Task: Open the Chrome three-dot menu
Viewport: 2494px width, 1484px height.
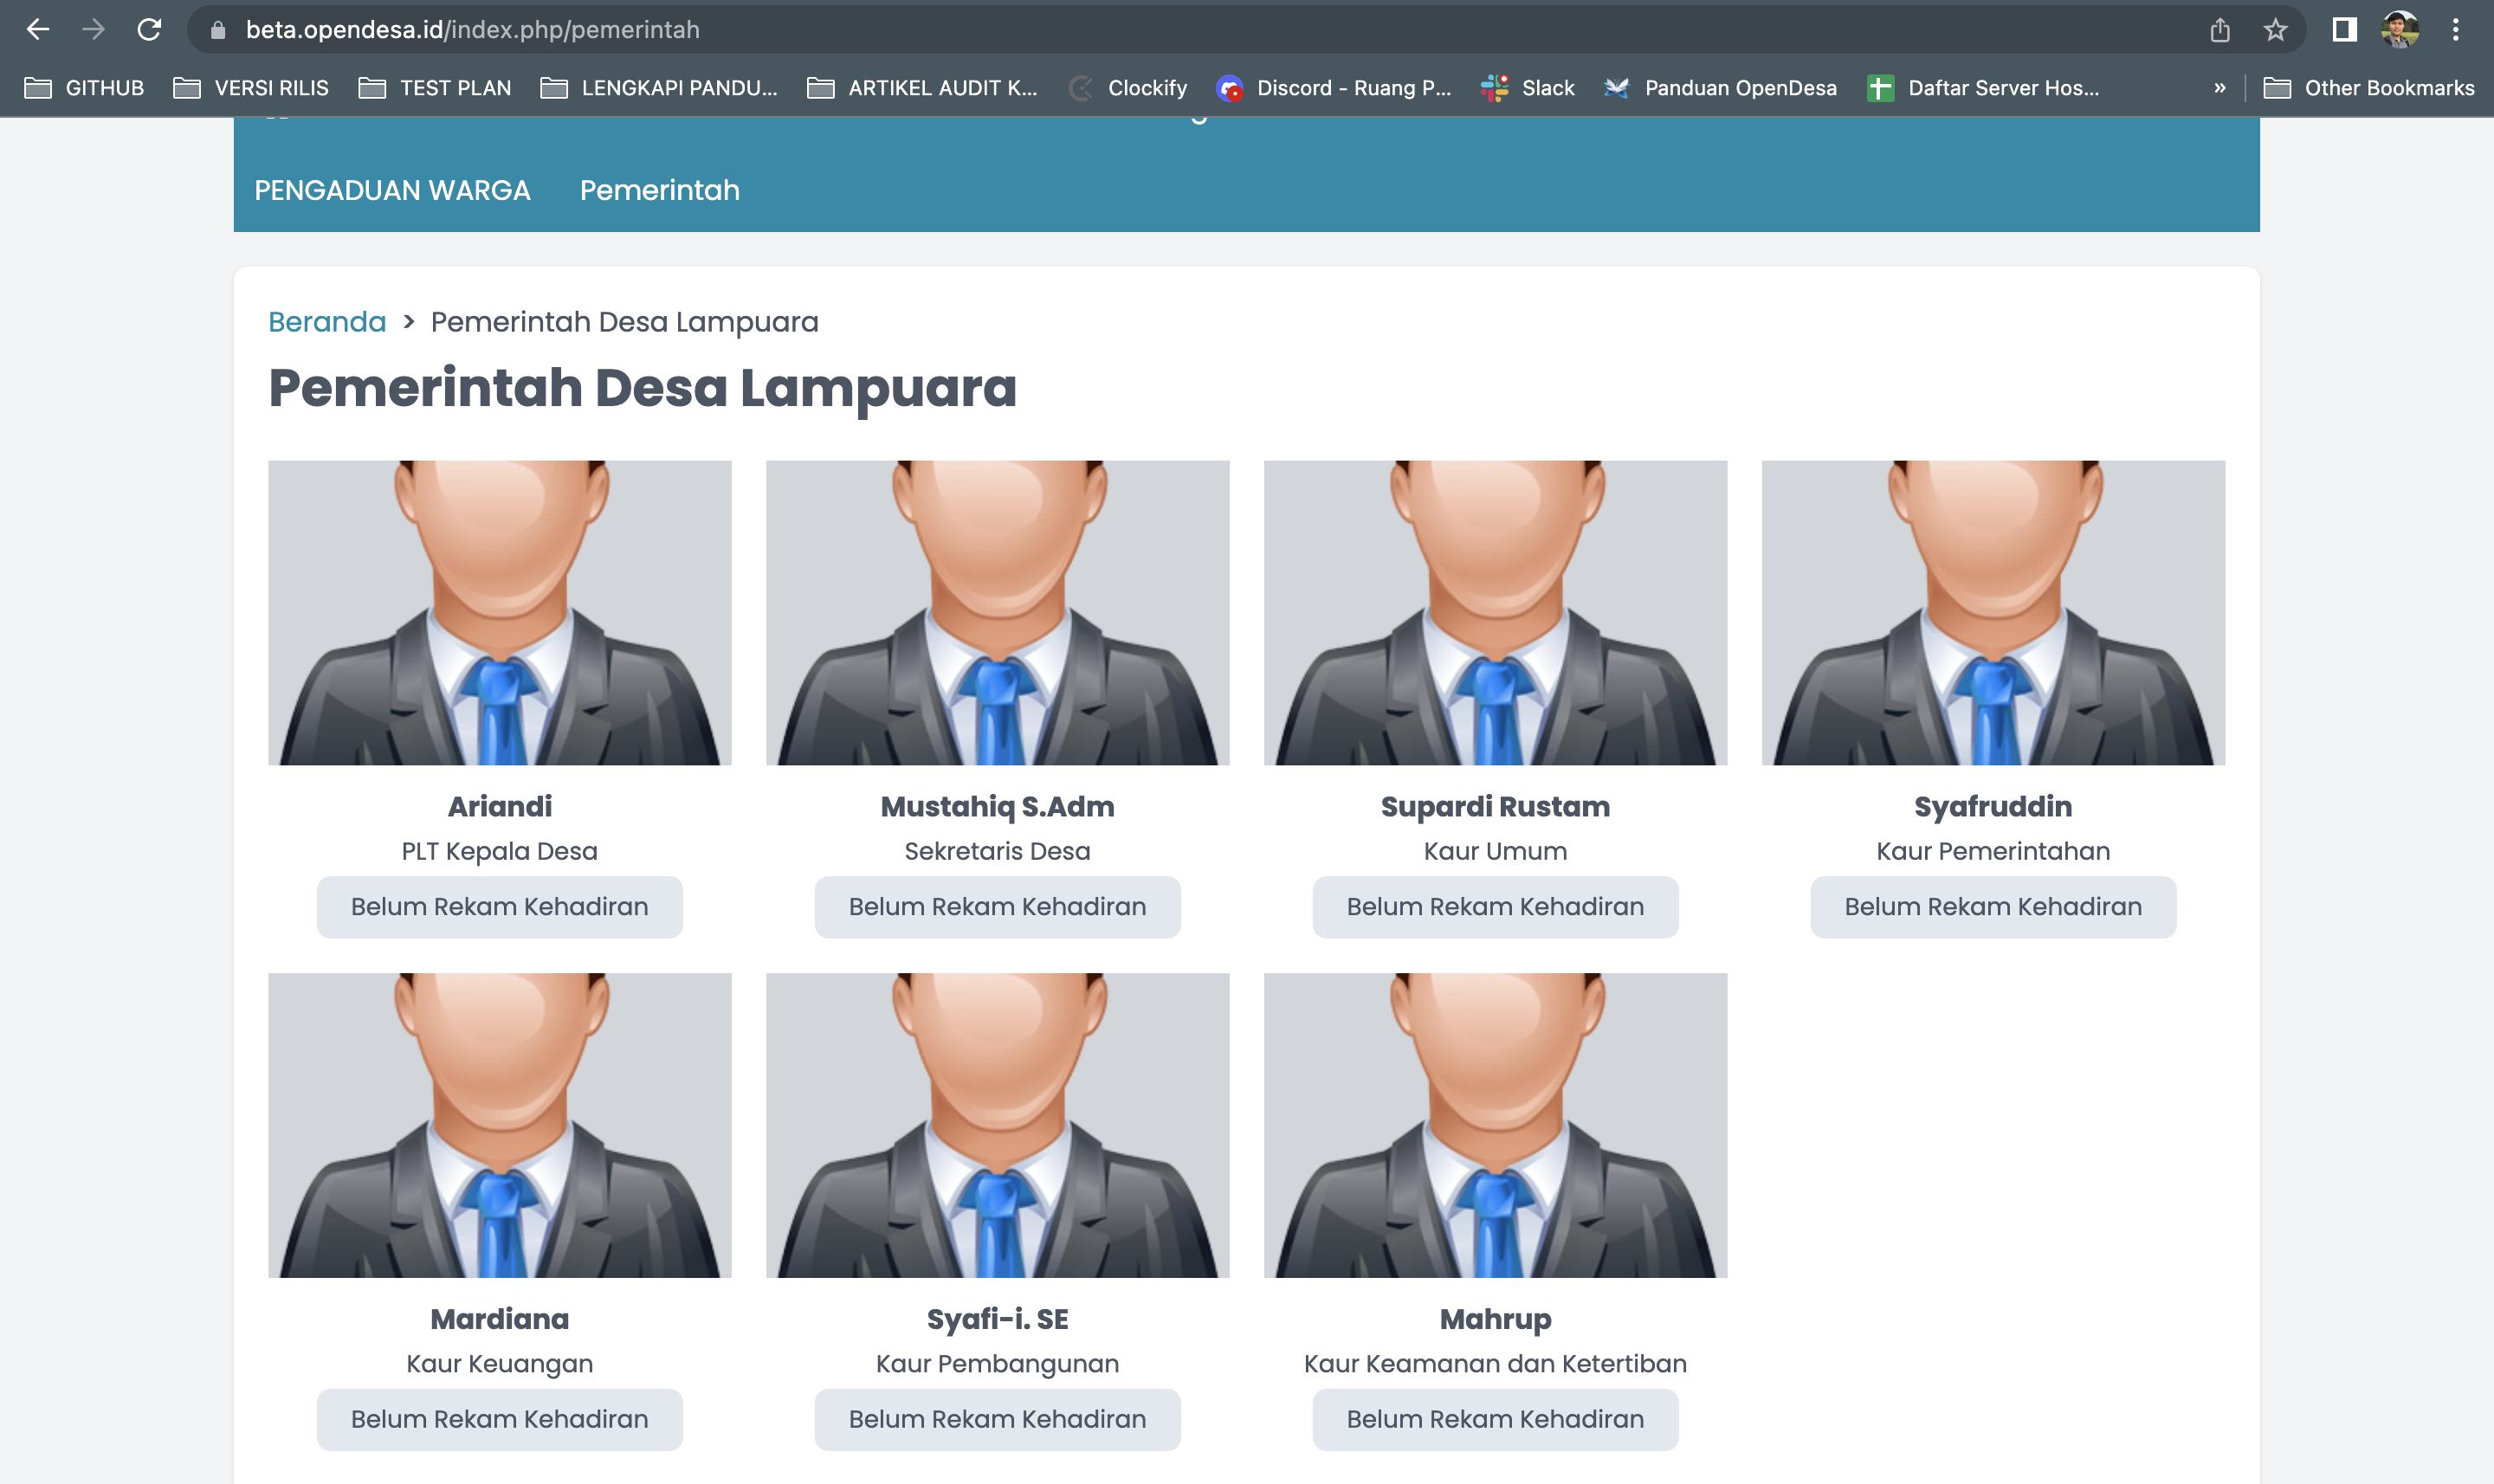Action: 2455,29
